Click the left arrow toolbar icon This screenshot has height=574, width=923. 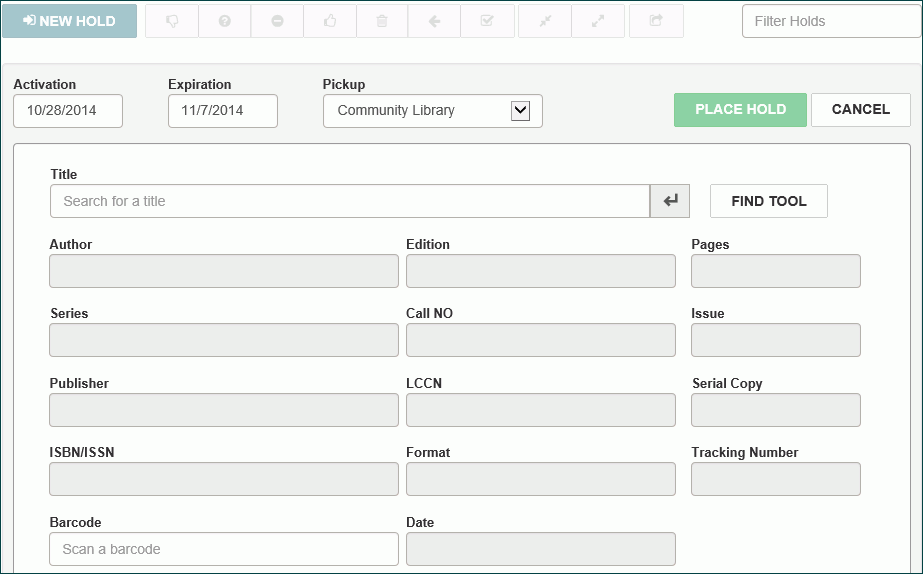(x=435, y=21)
